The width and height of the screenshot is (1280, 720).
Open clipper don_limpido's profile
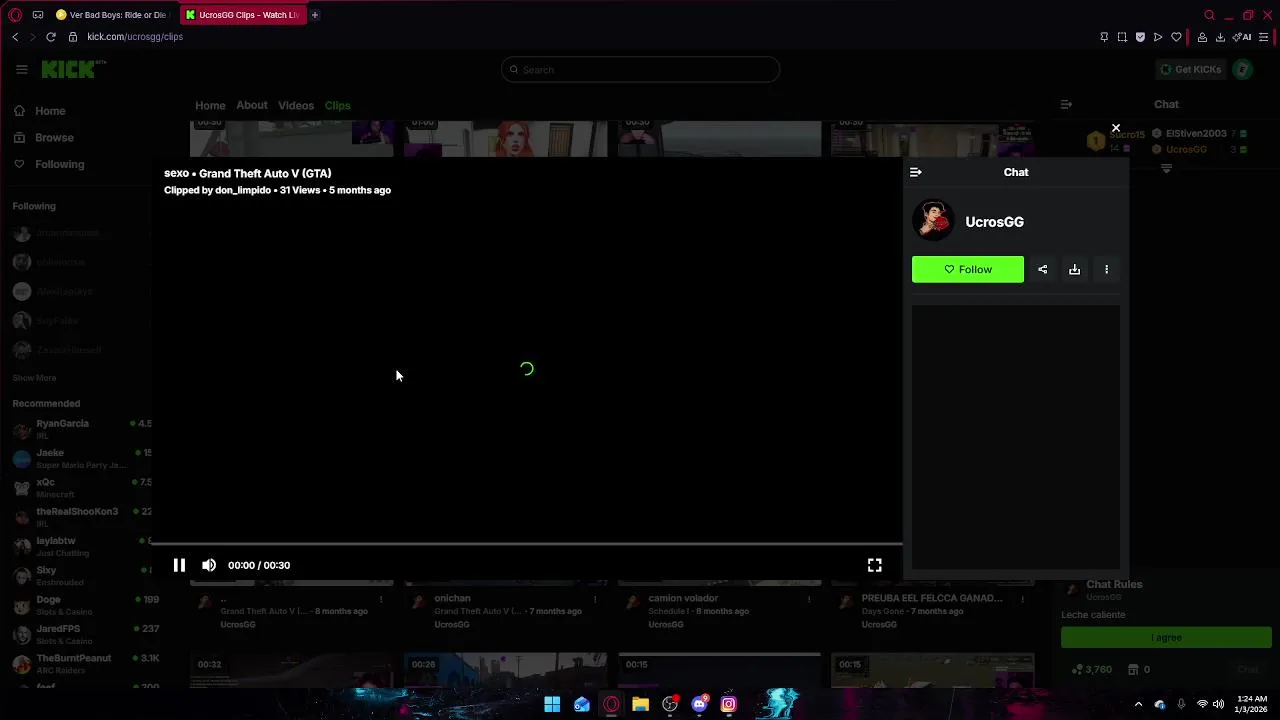point(243,190)
